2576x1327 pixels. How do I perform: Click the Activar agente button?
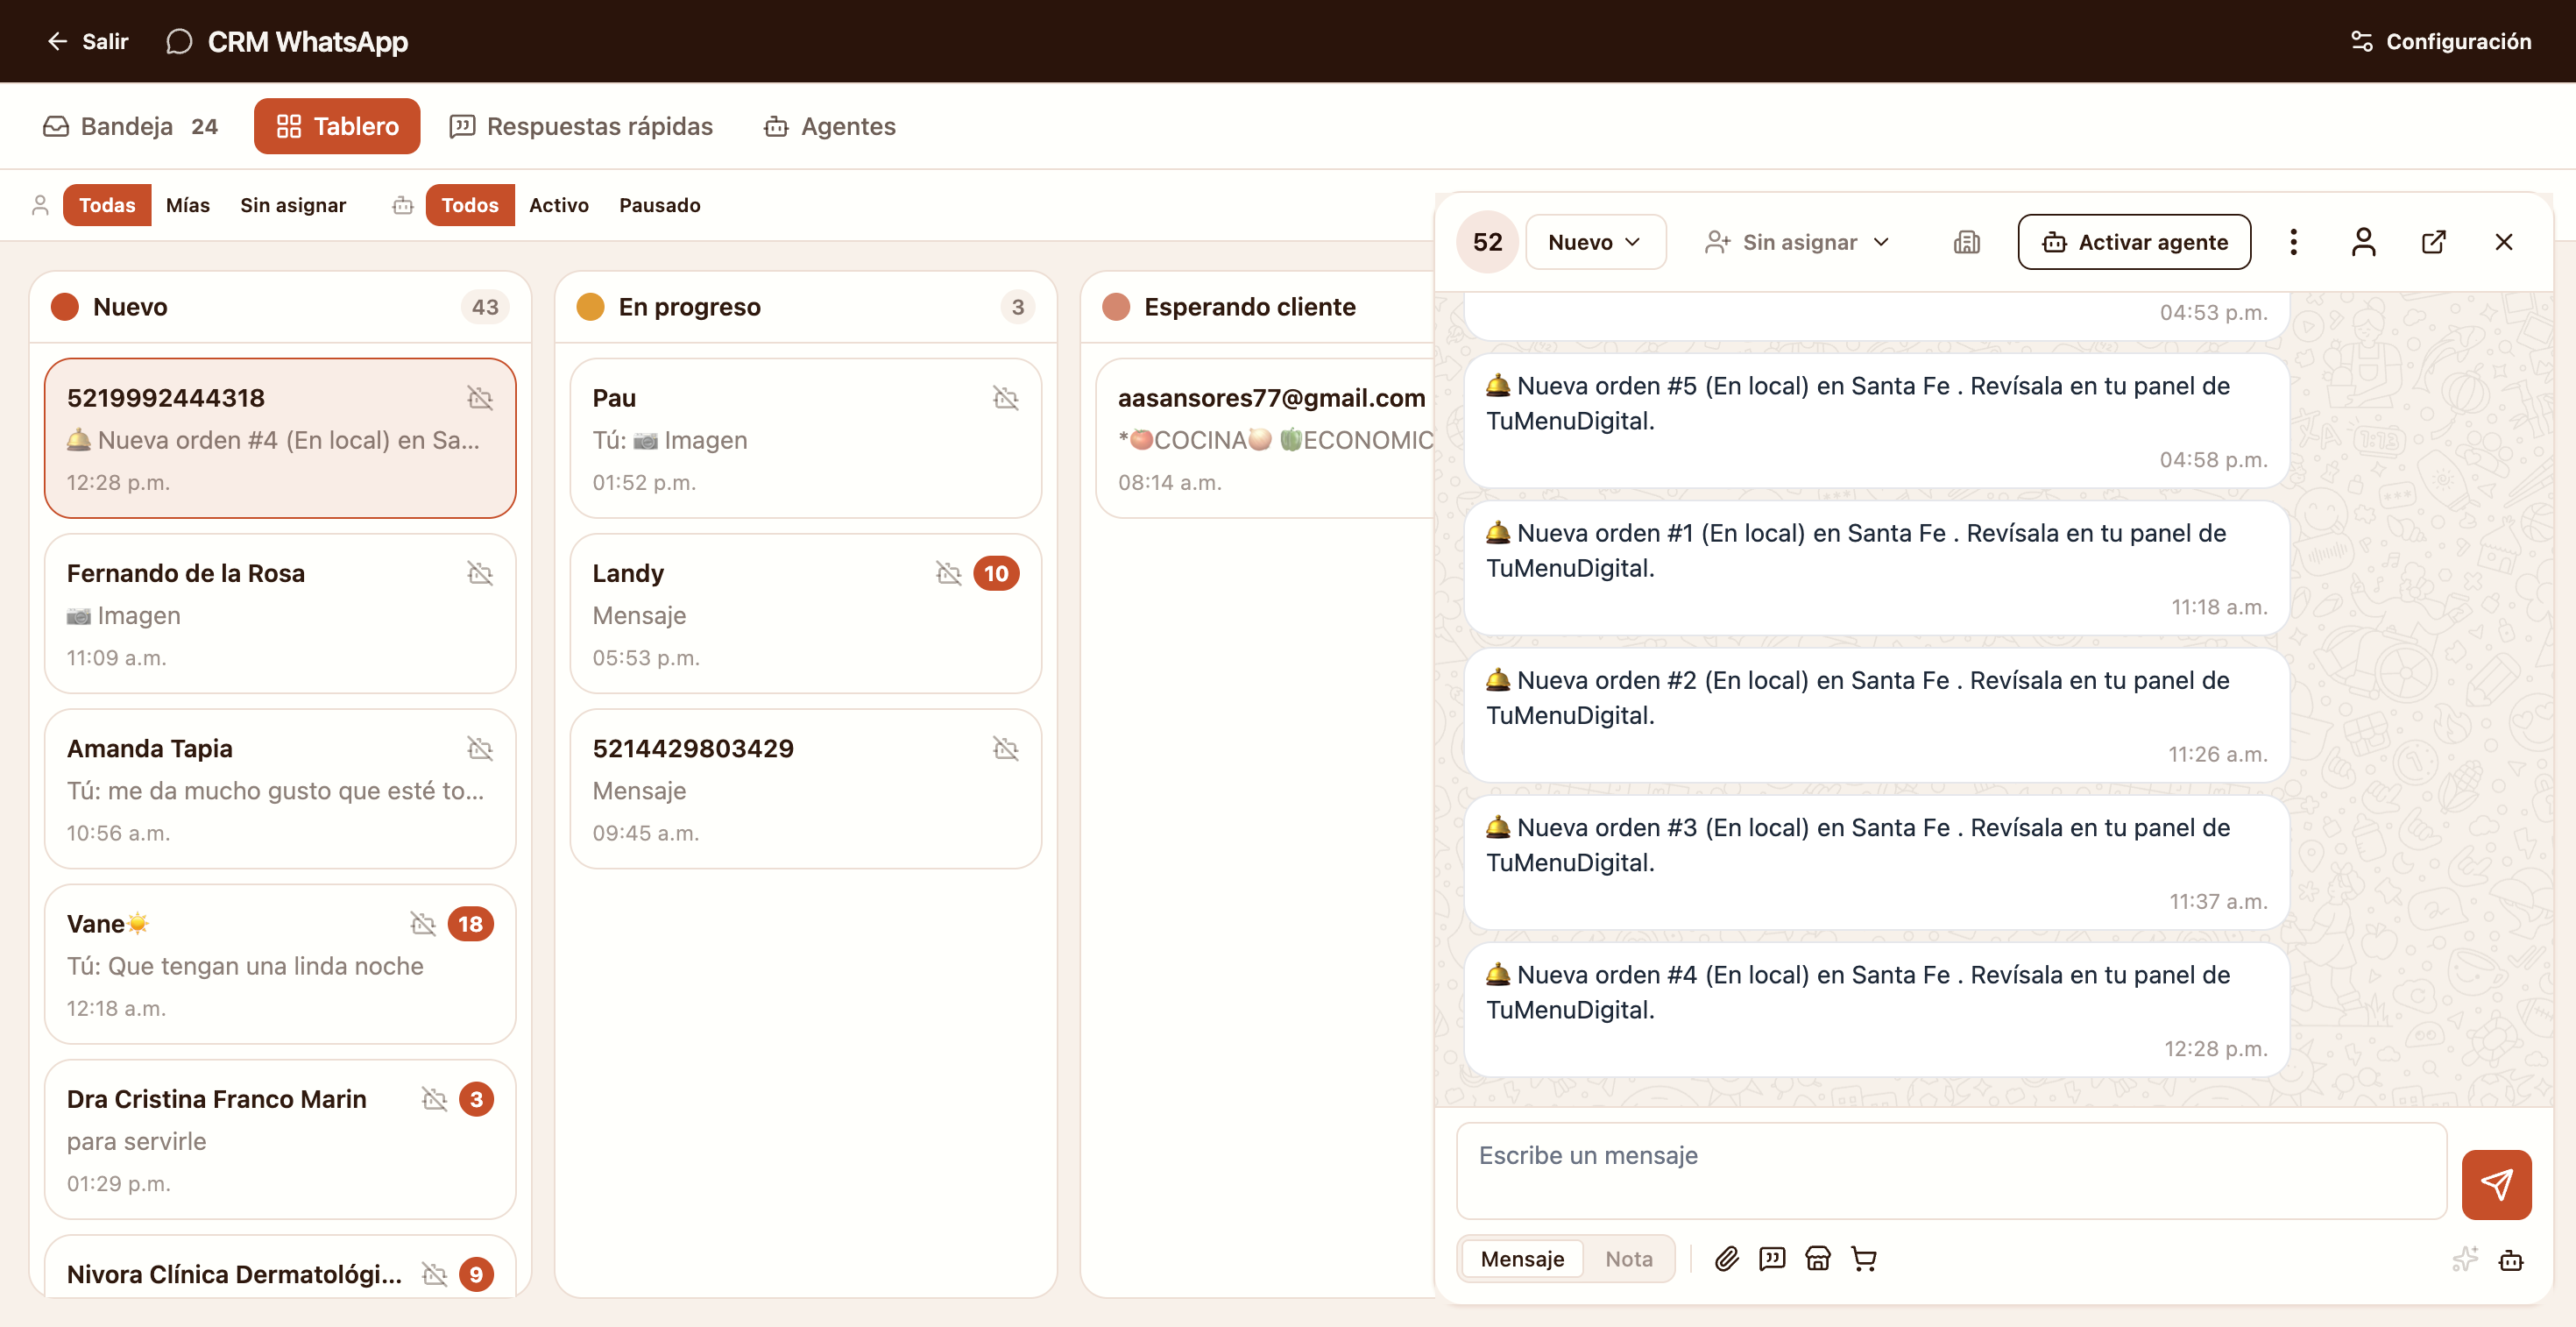(x=2134, y=242)
